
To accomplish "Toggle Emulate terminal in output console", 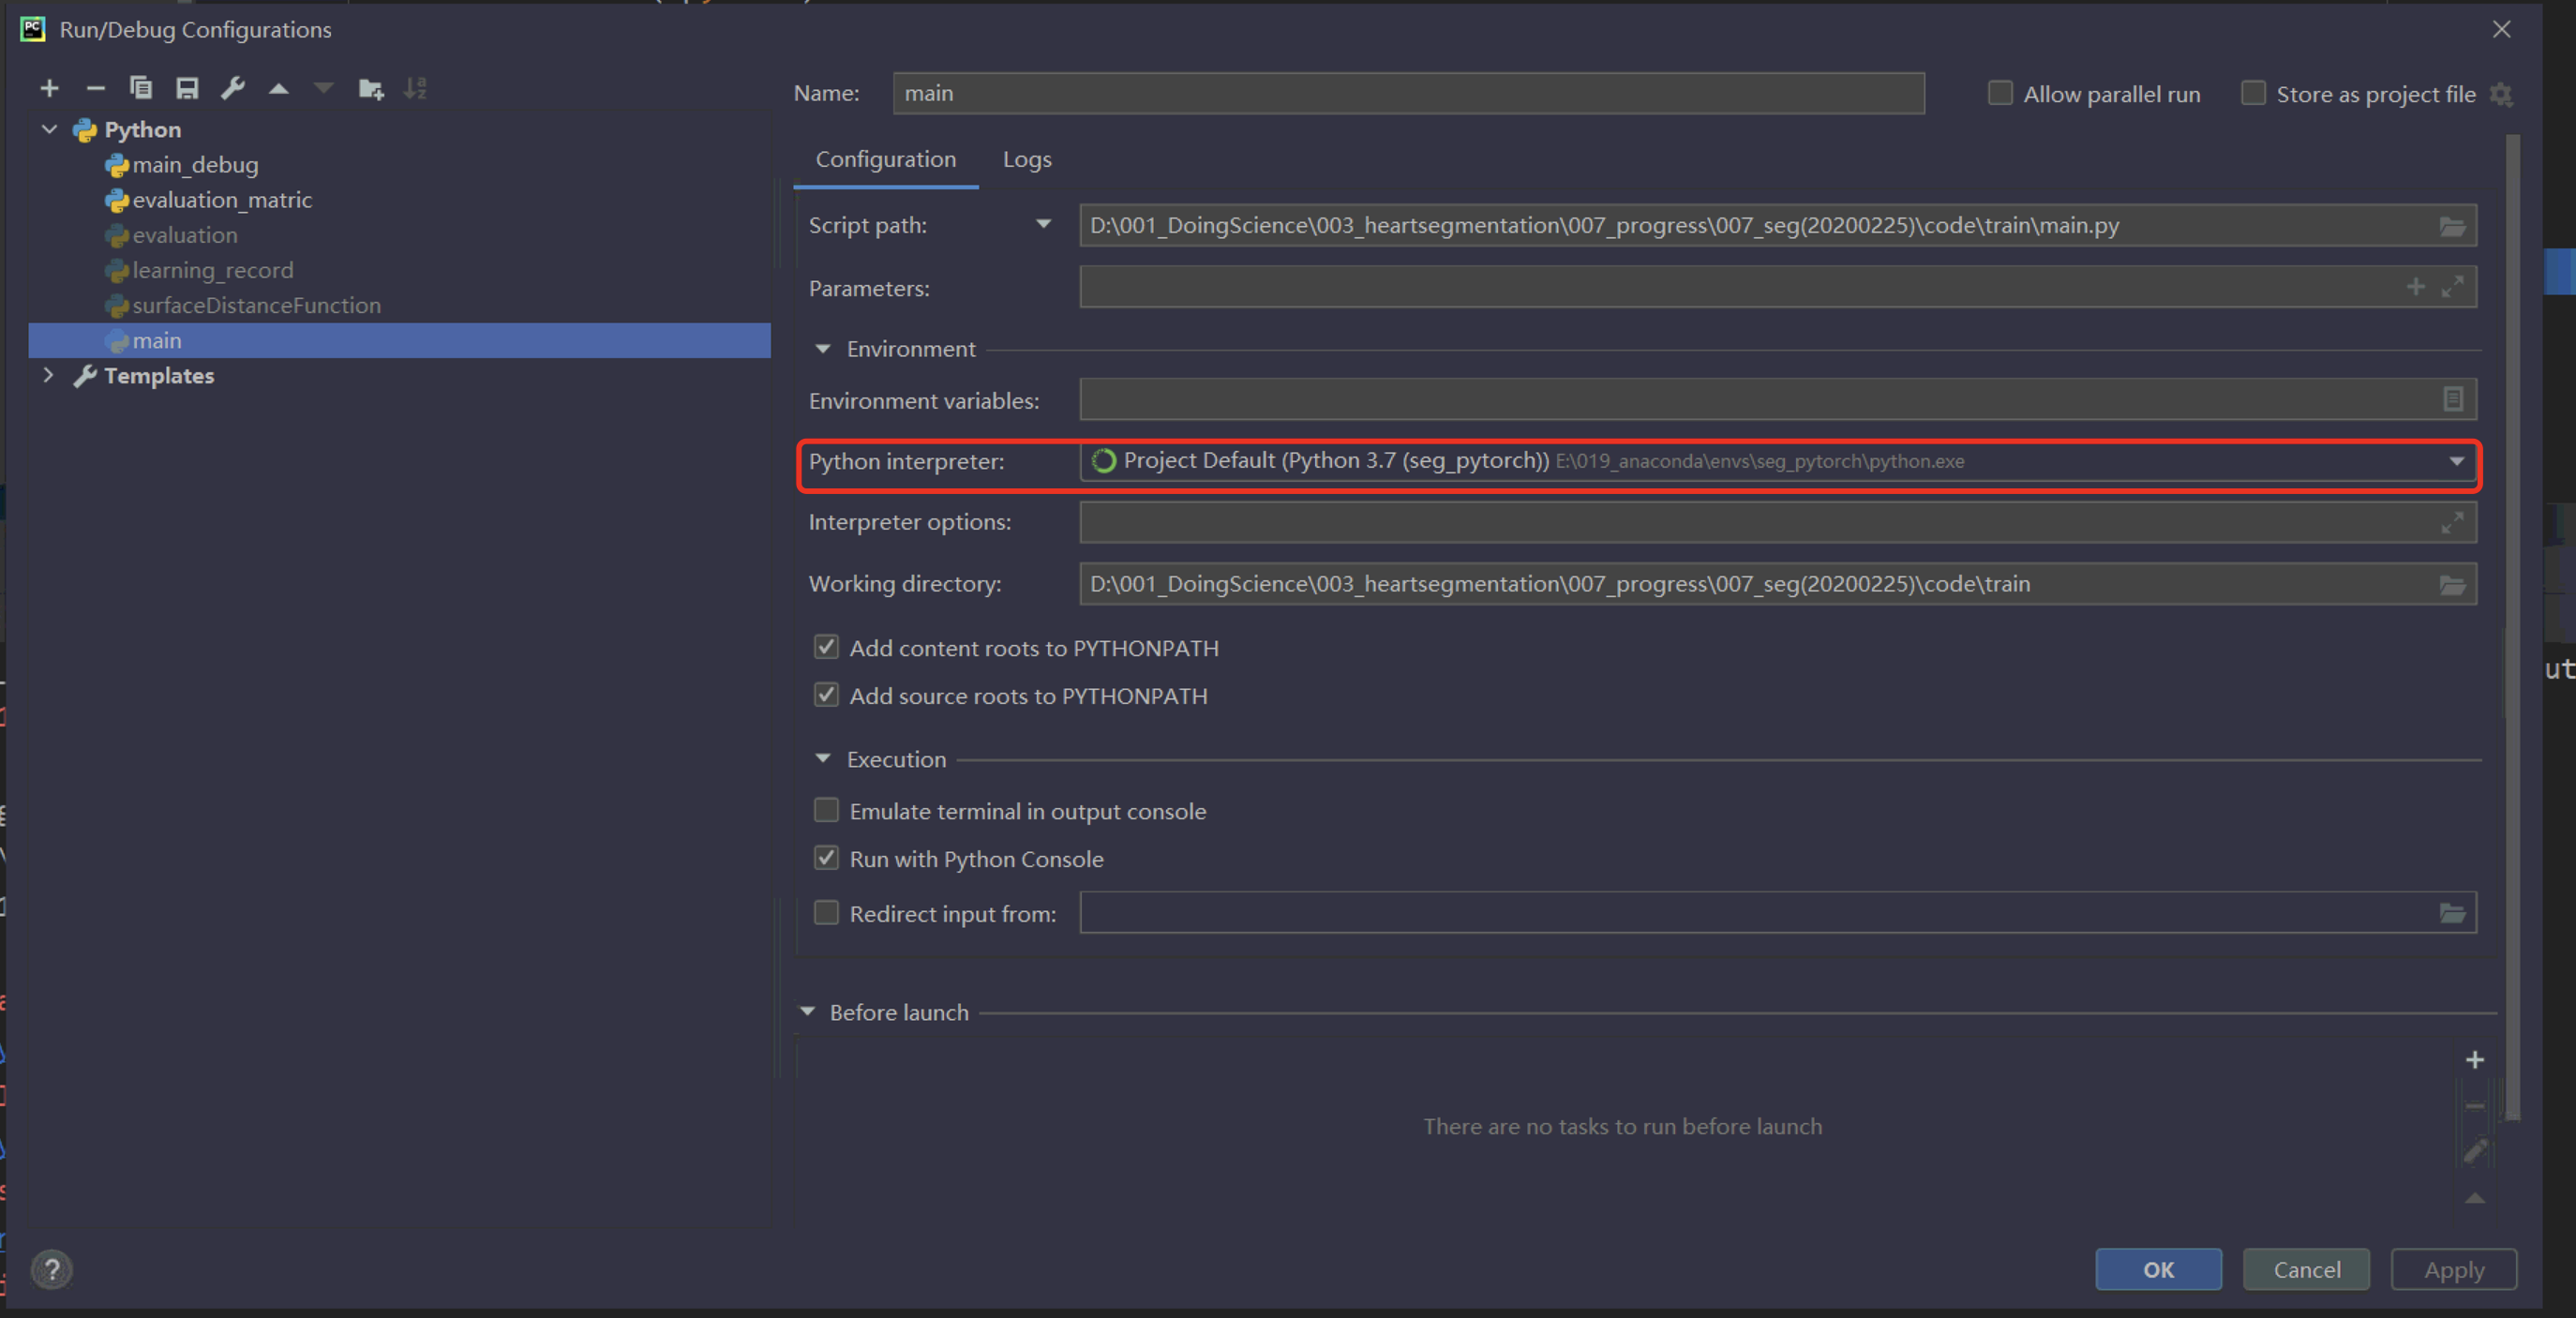I will point(826,811).
